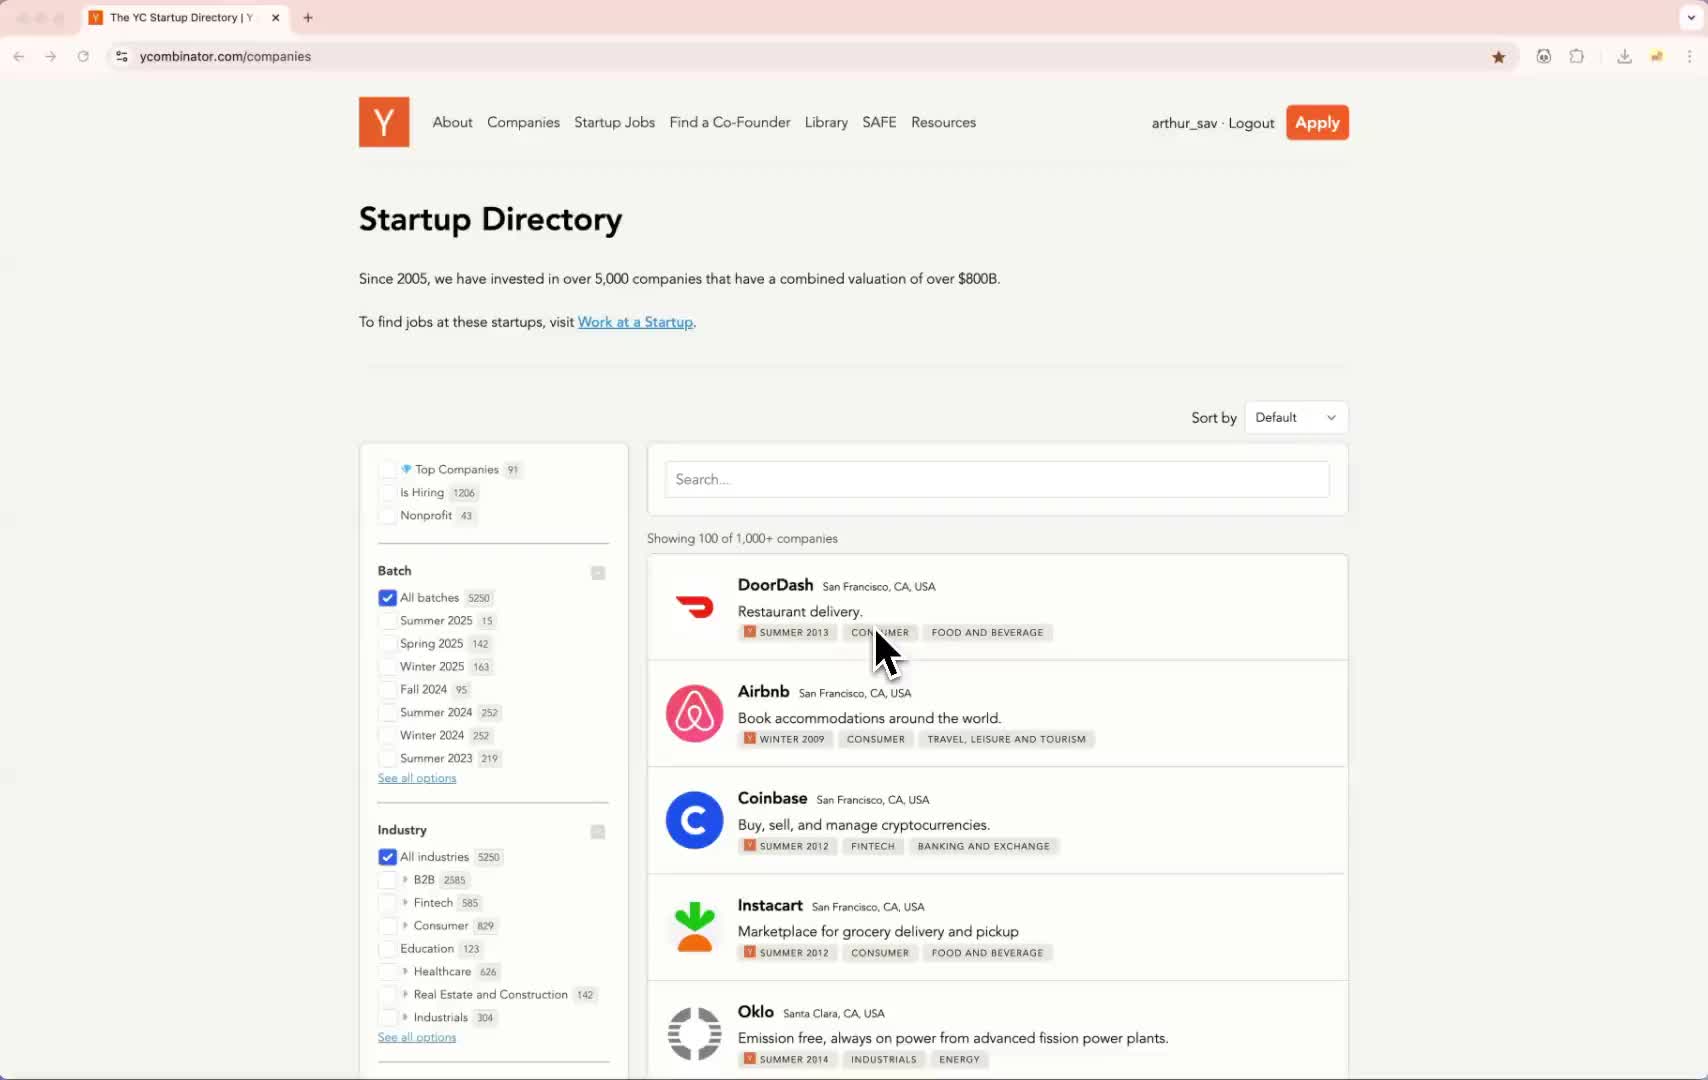Open a new browser tab

[x=308, y=18]
